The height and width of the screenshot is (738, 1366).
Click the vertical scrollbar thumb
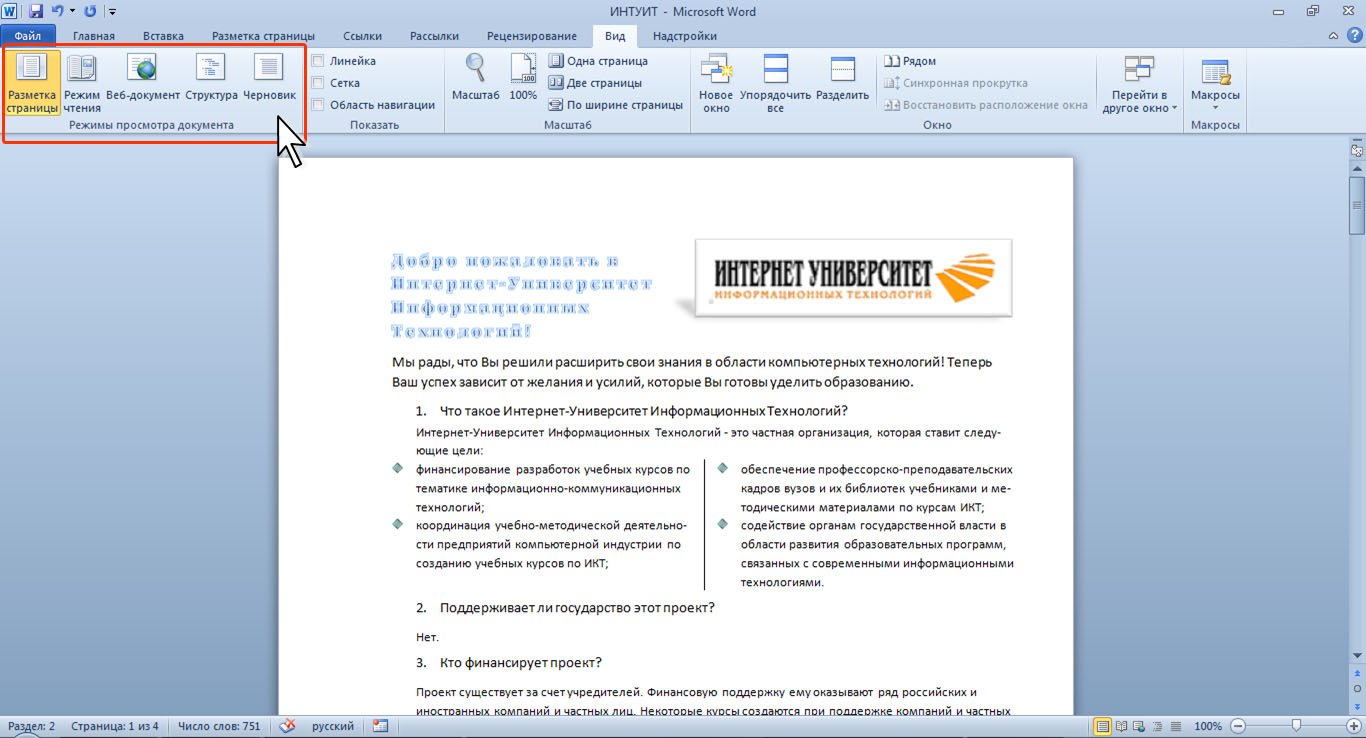tap(1357, 204)
